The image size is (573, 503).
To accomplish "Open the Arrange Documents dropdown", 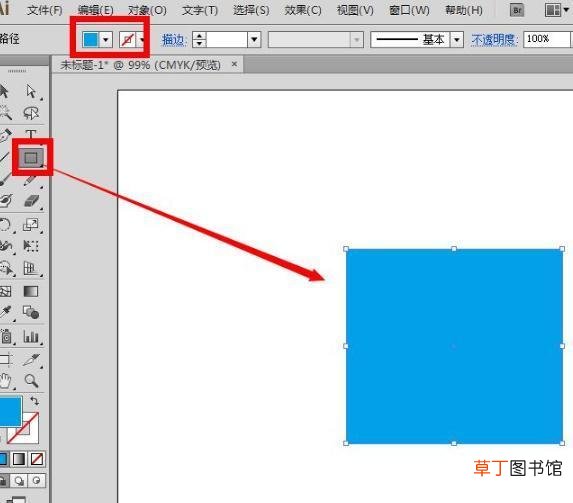I will click(x=557, y=11).
